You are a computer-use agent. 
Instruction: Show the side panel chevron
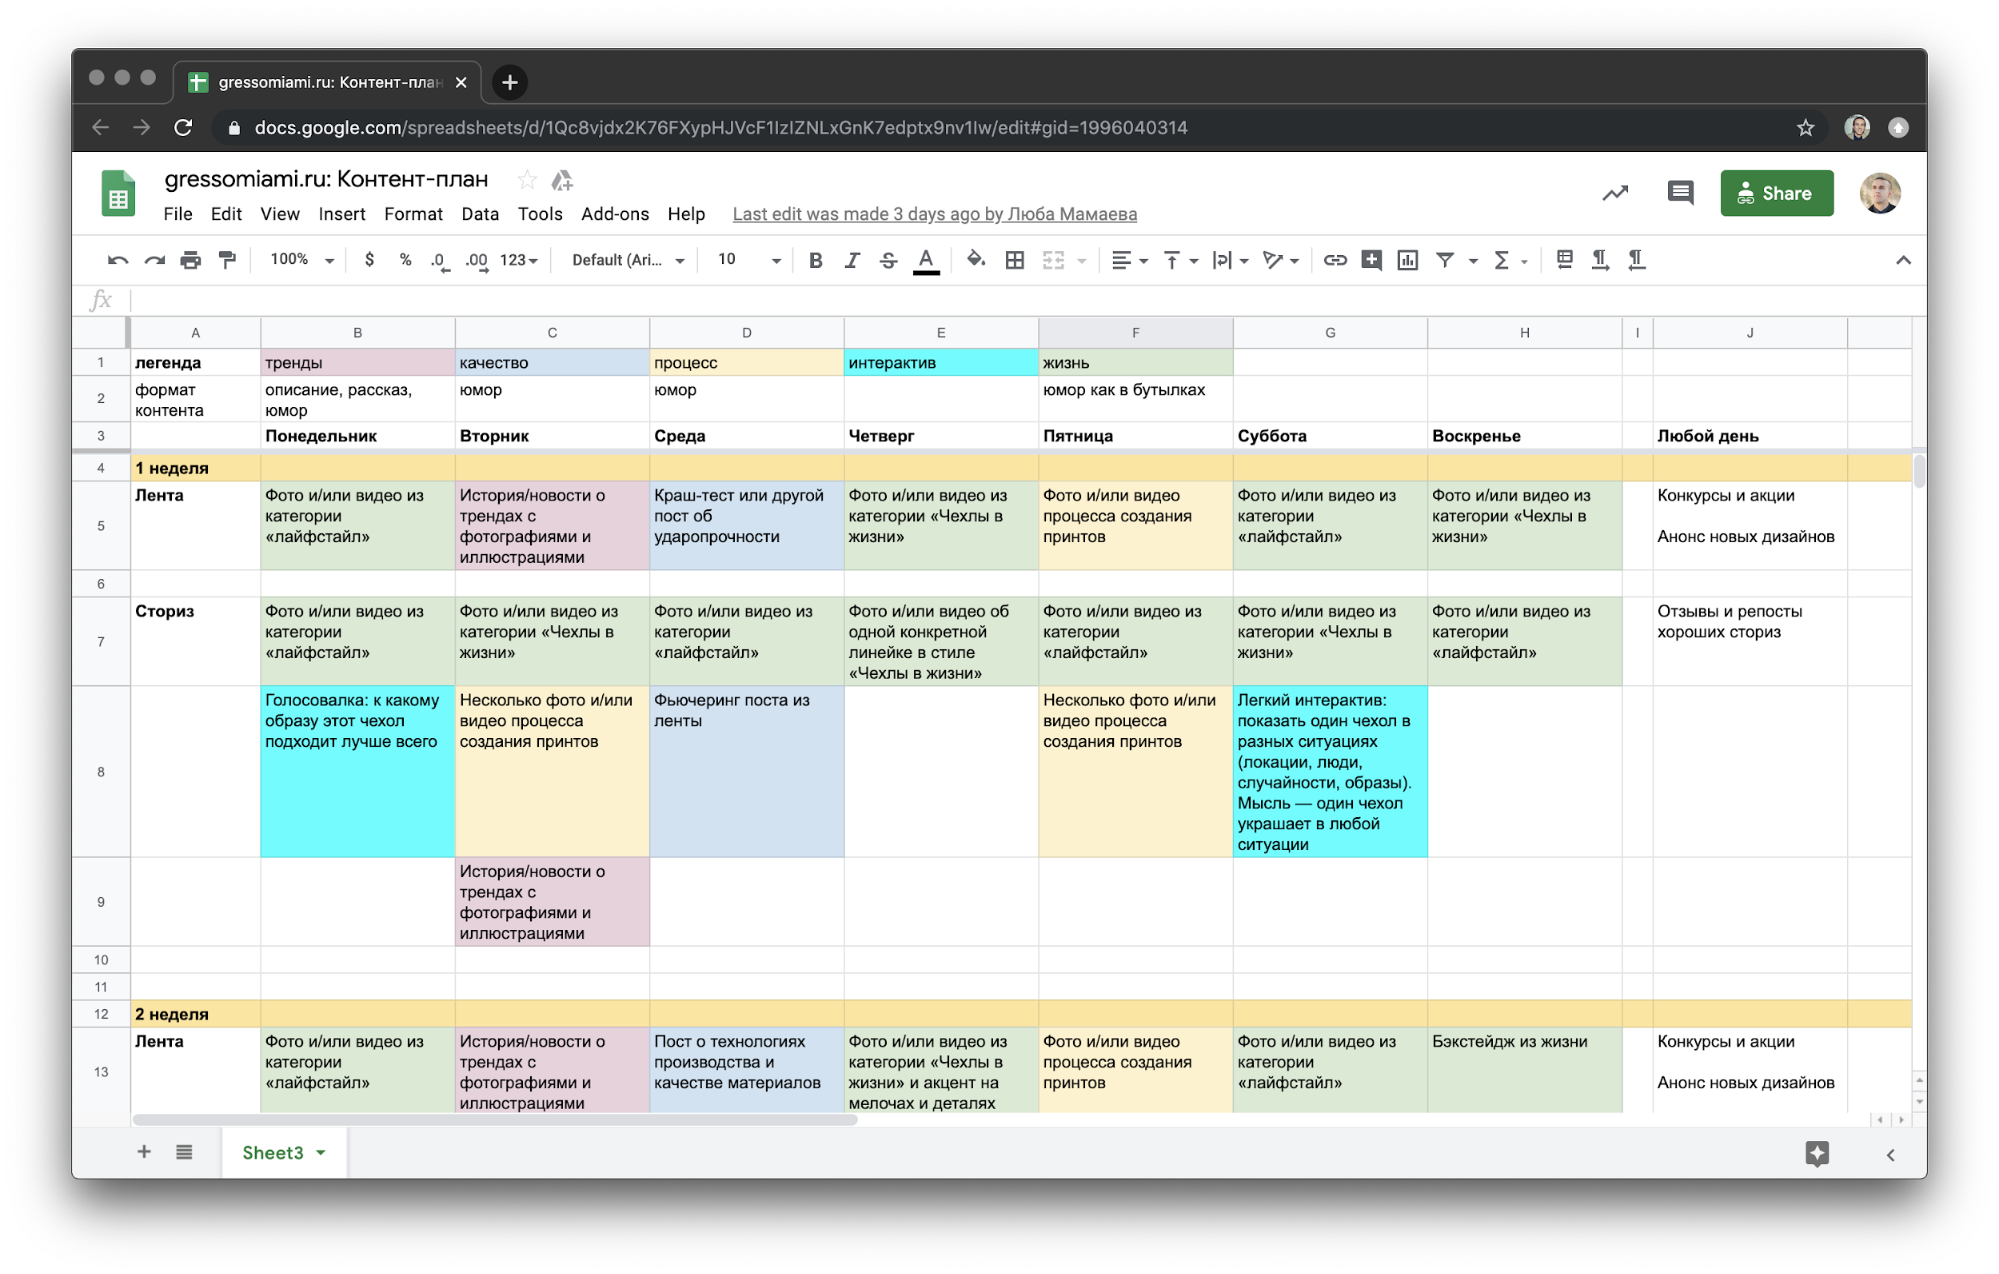click(x=1890, y=1154)
